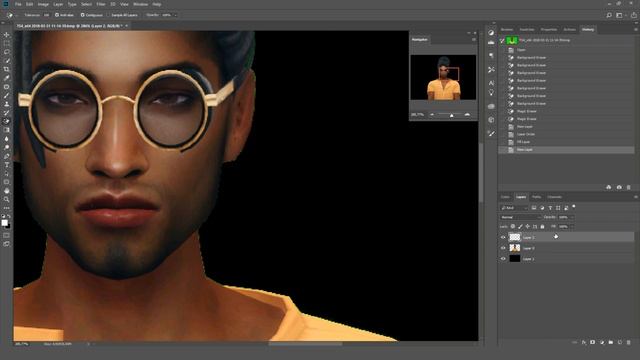640x360 pixels.
Task: Click the Tolerance input field
Action: tap(46, 15)
